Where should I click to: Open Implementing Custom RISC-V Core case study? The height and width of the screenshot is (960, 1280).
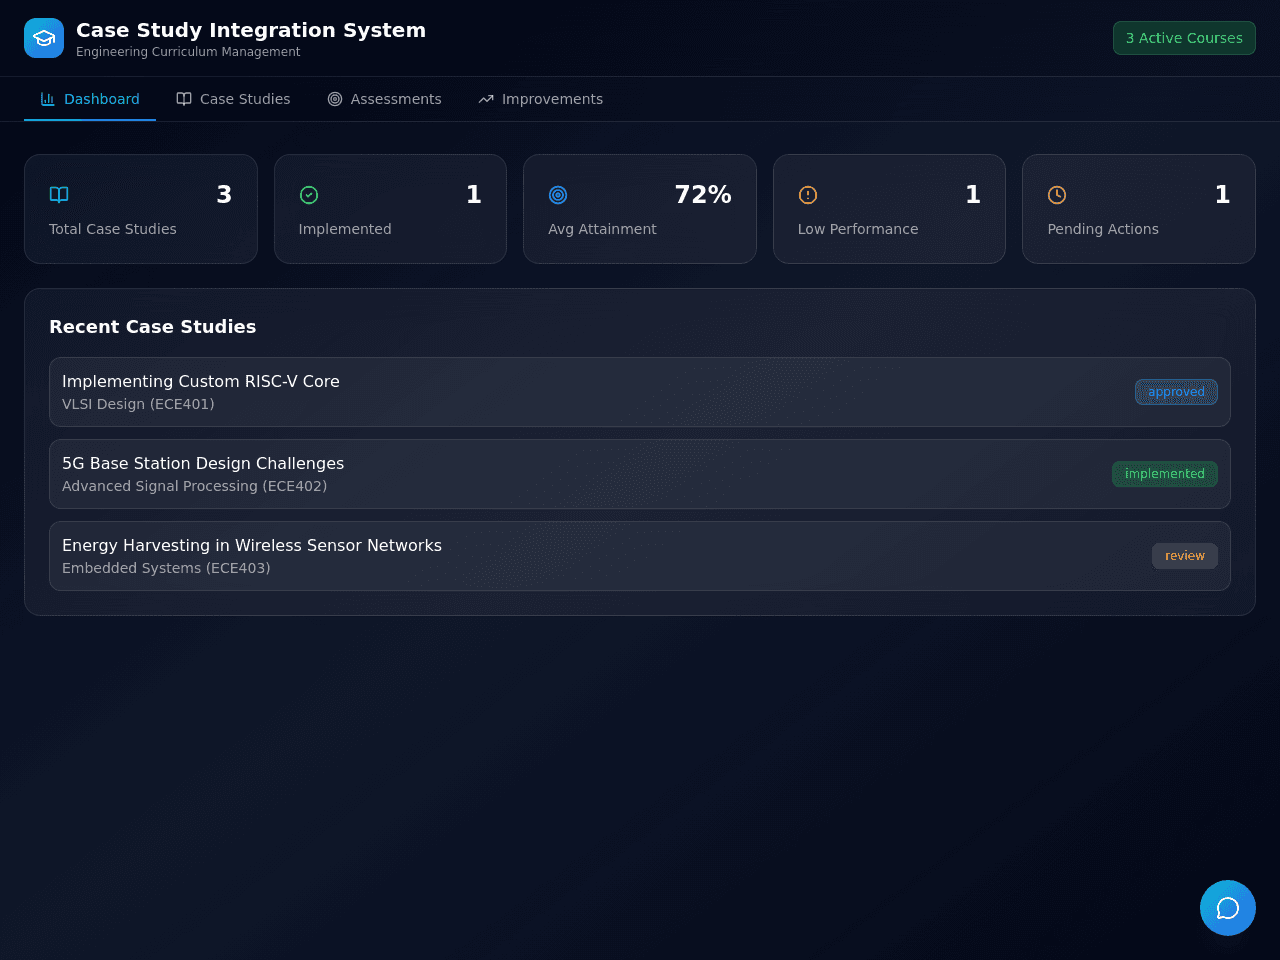[640, 392]
